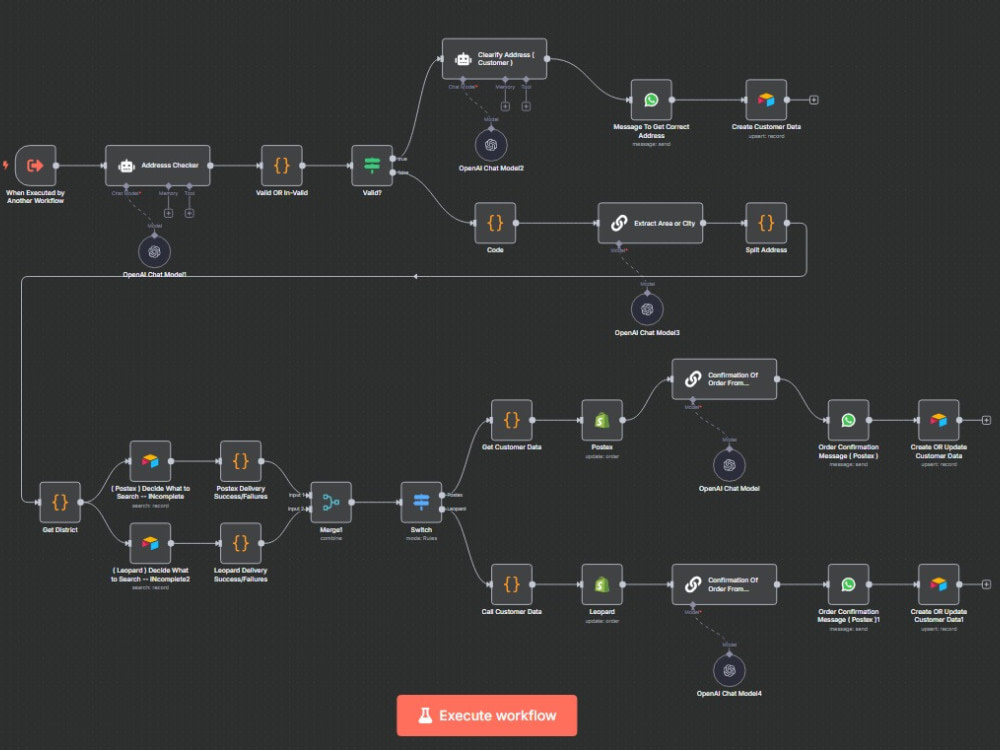This screenshot has height=750, width=1000.
Task: Open the 'Message To Get Correct Address' WhatsApp node
Action: [x=651, y=99]
